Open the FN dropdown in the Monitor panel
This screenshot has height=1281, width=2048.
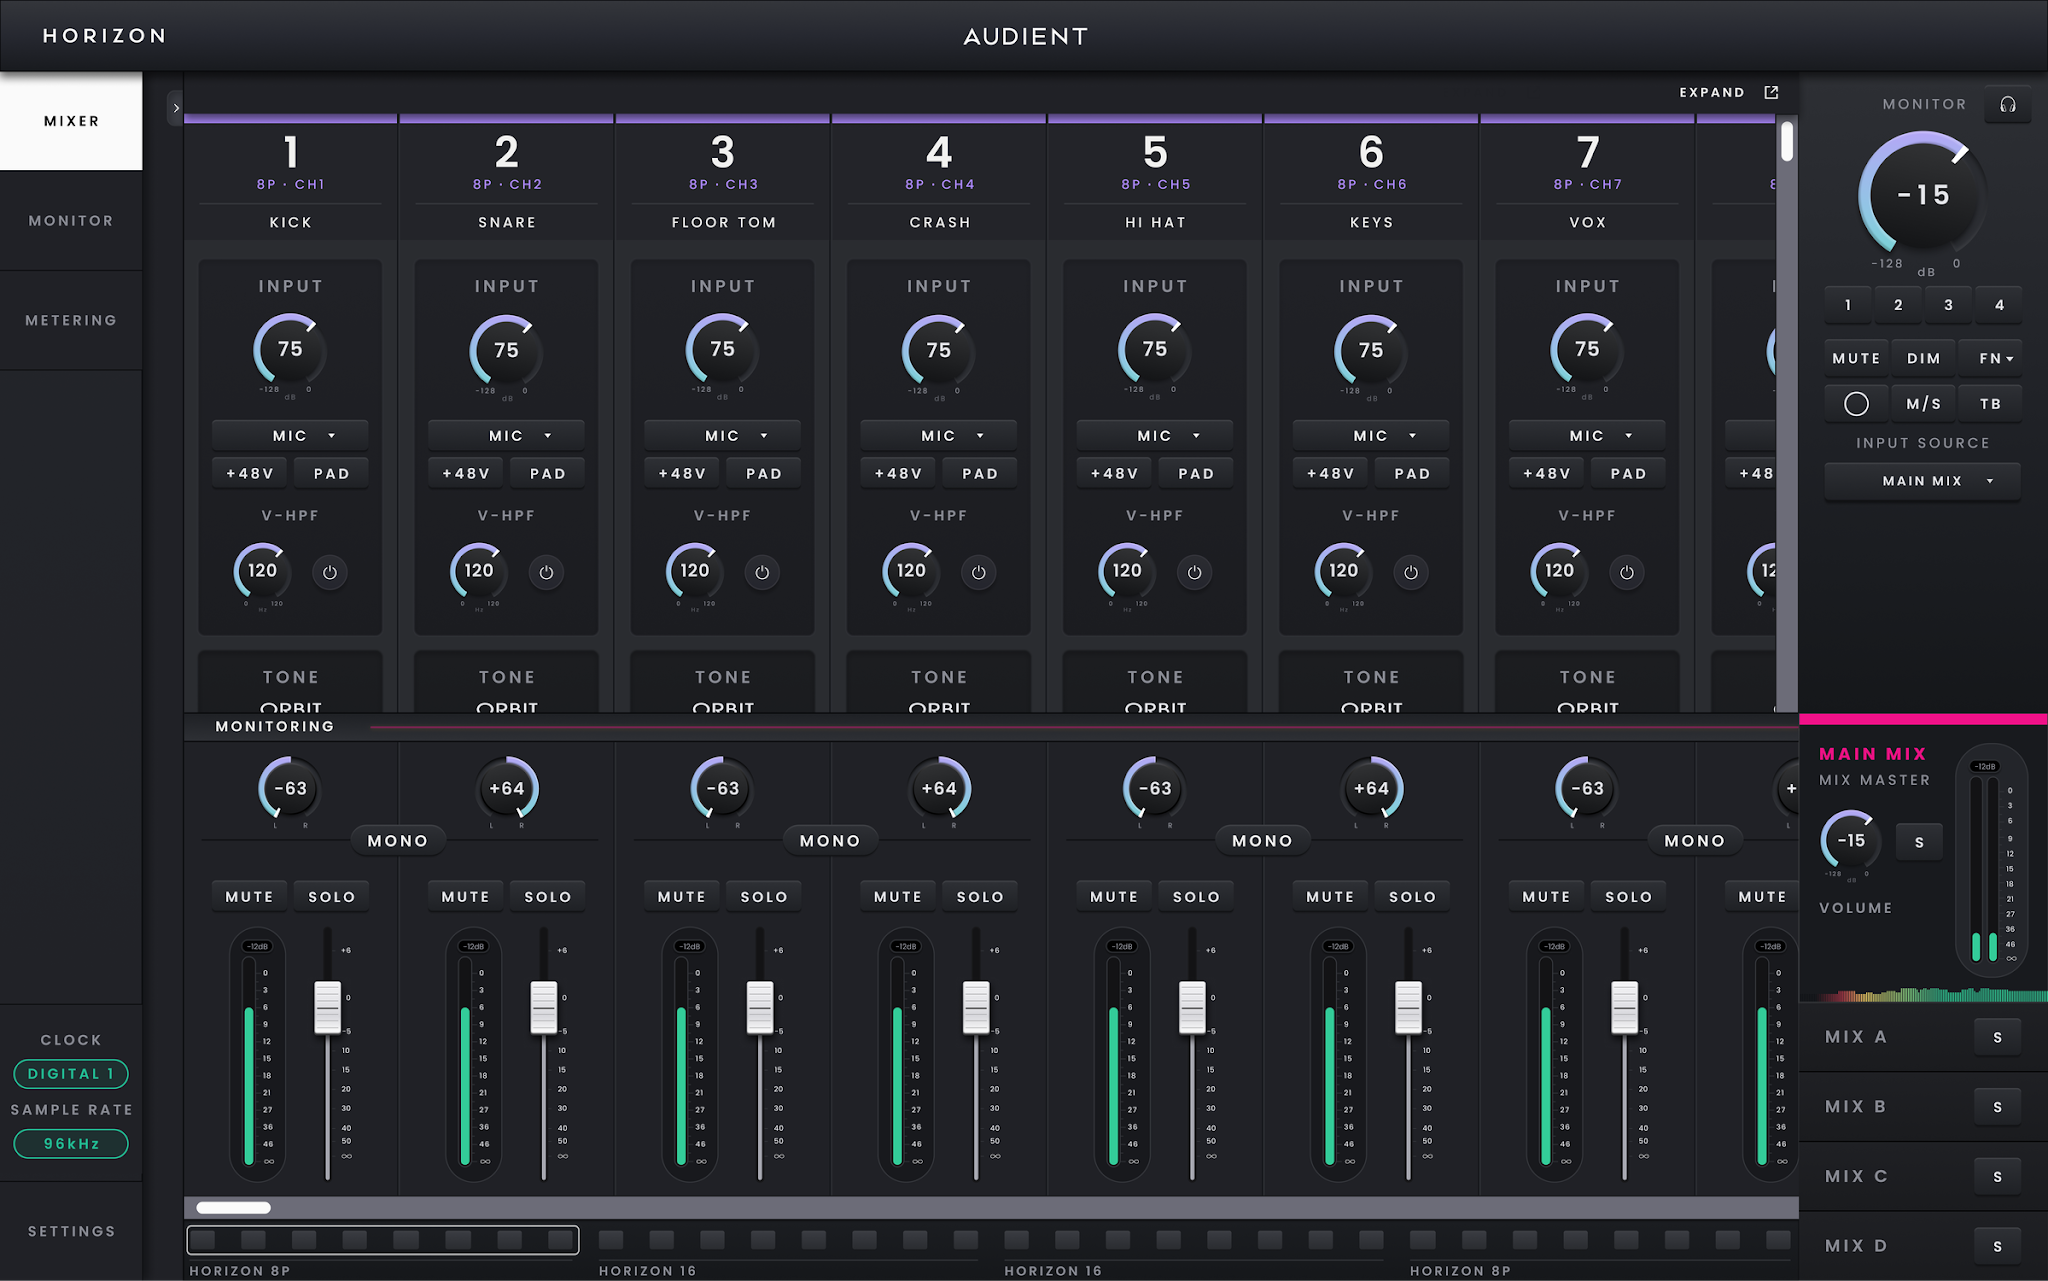tap(1990, 358)
